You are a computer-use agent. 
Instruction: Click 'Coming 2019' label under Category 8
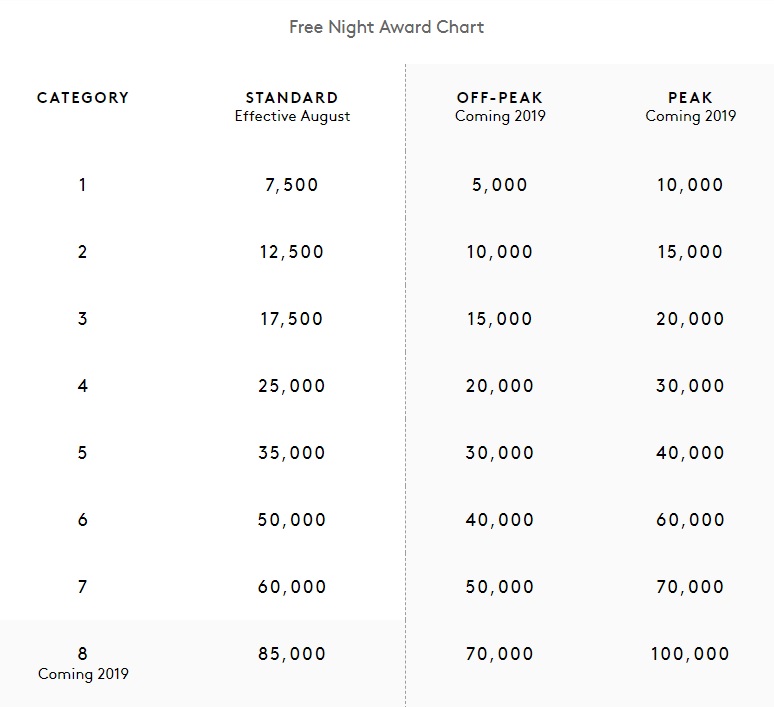[x=83, y=674]
